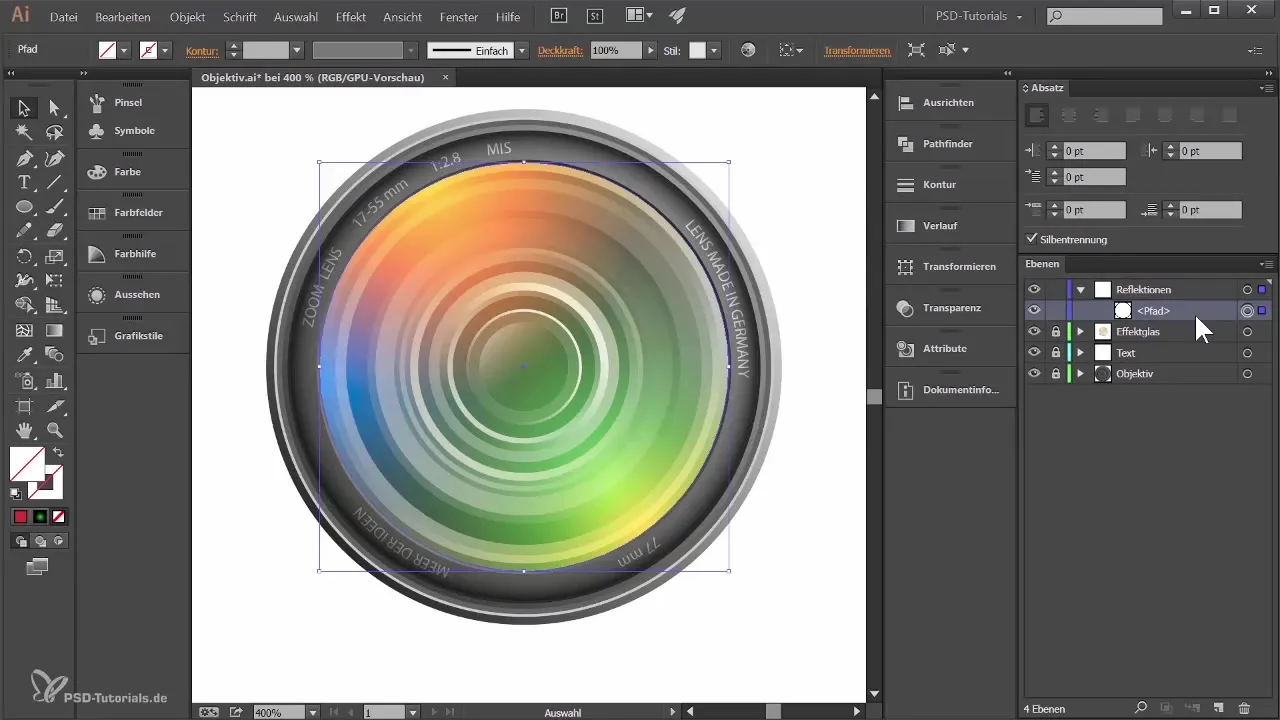This screenshot has width=1280, height=720.
Task: Select the Eyedropper tool
Action: [x=24, y=355]
